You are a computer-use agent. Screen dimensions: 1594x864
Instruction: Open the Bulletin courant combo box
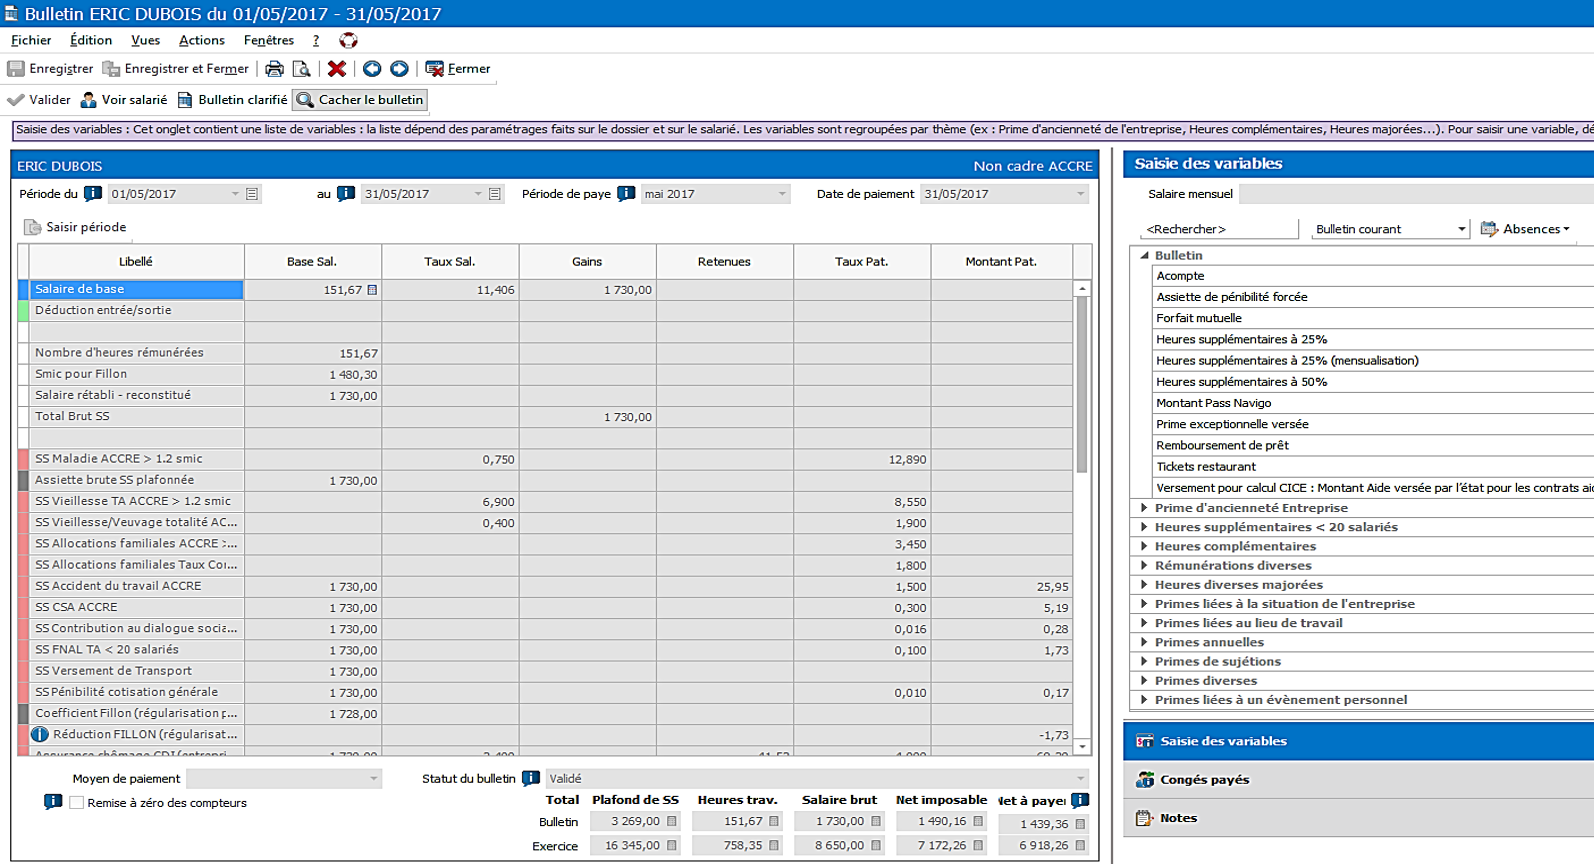(x=1390, y=229)
